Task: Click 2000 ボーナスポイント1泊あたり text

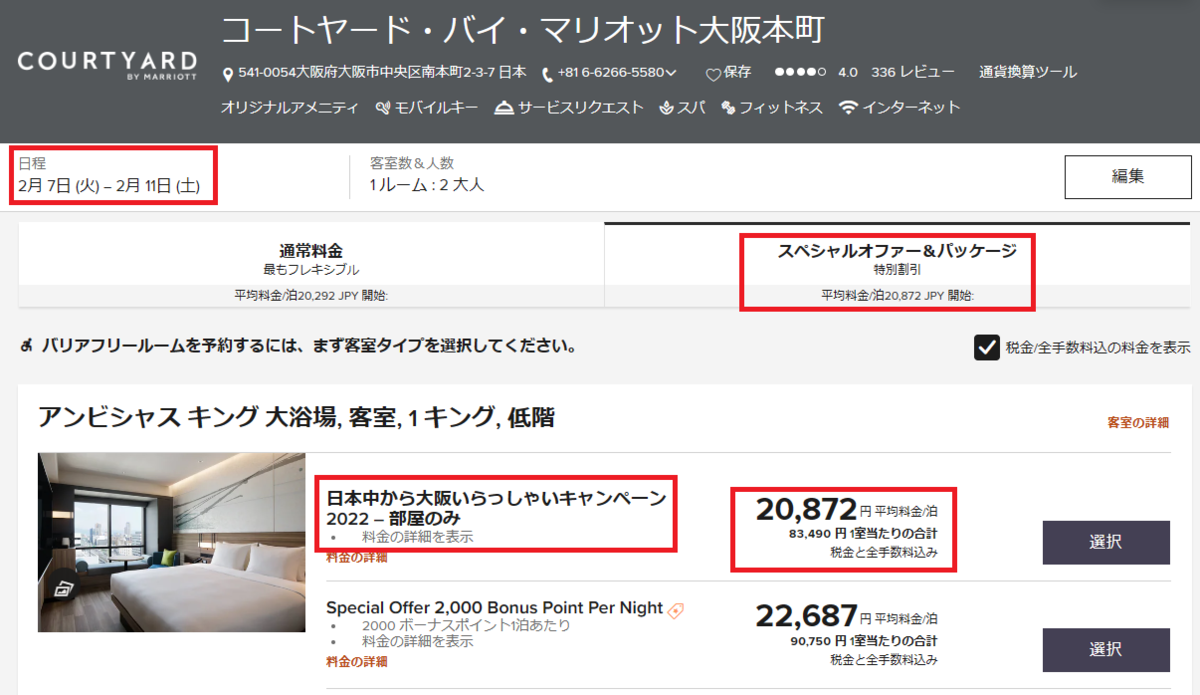Action: pyautogui.click(x=466, y=626)
